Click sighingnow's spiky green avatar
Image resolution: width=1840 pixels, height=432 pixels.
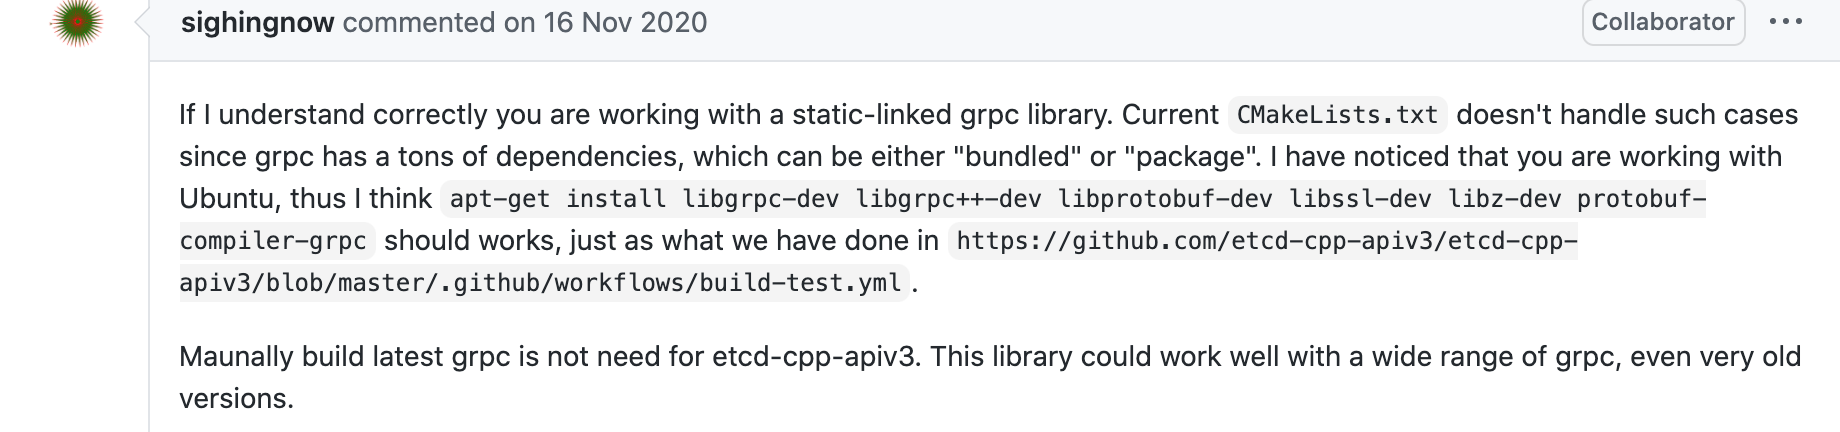click(79, 22)
